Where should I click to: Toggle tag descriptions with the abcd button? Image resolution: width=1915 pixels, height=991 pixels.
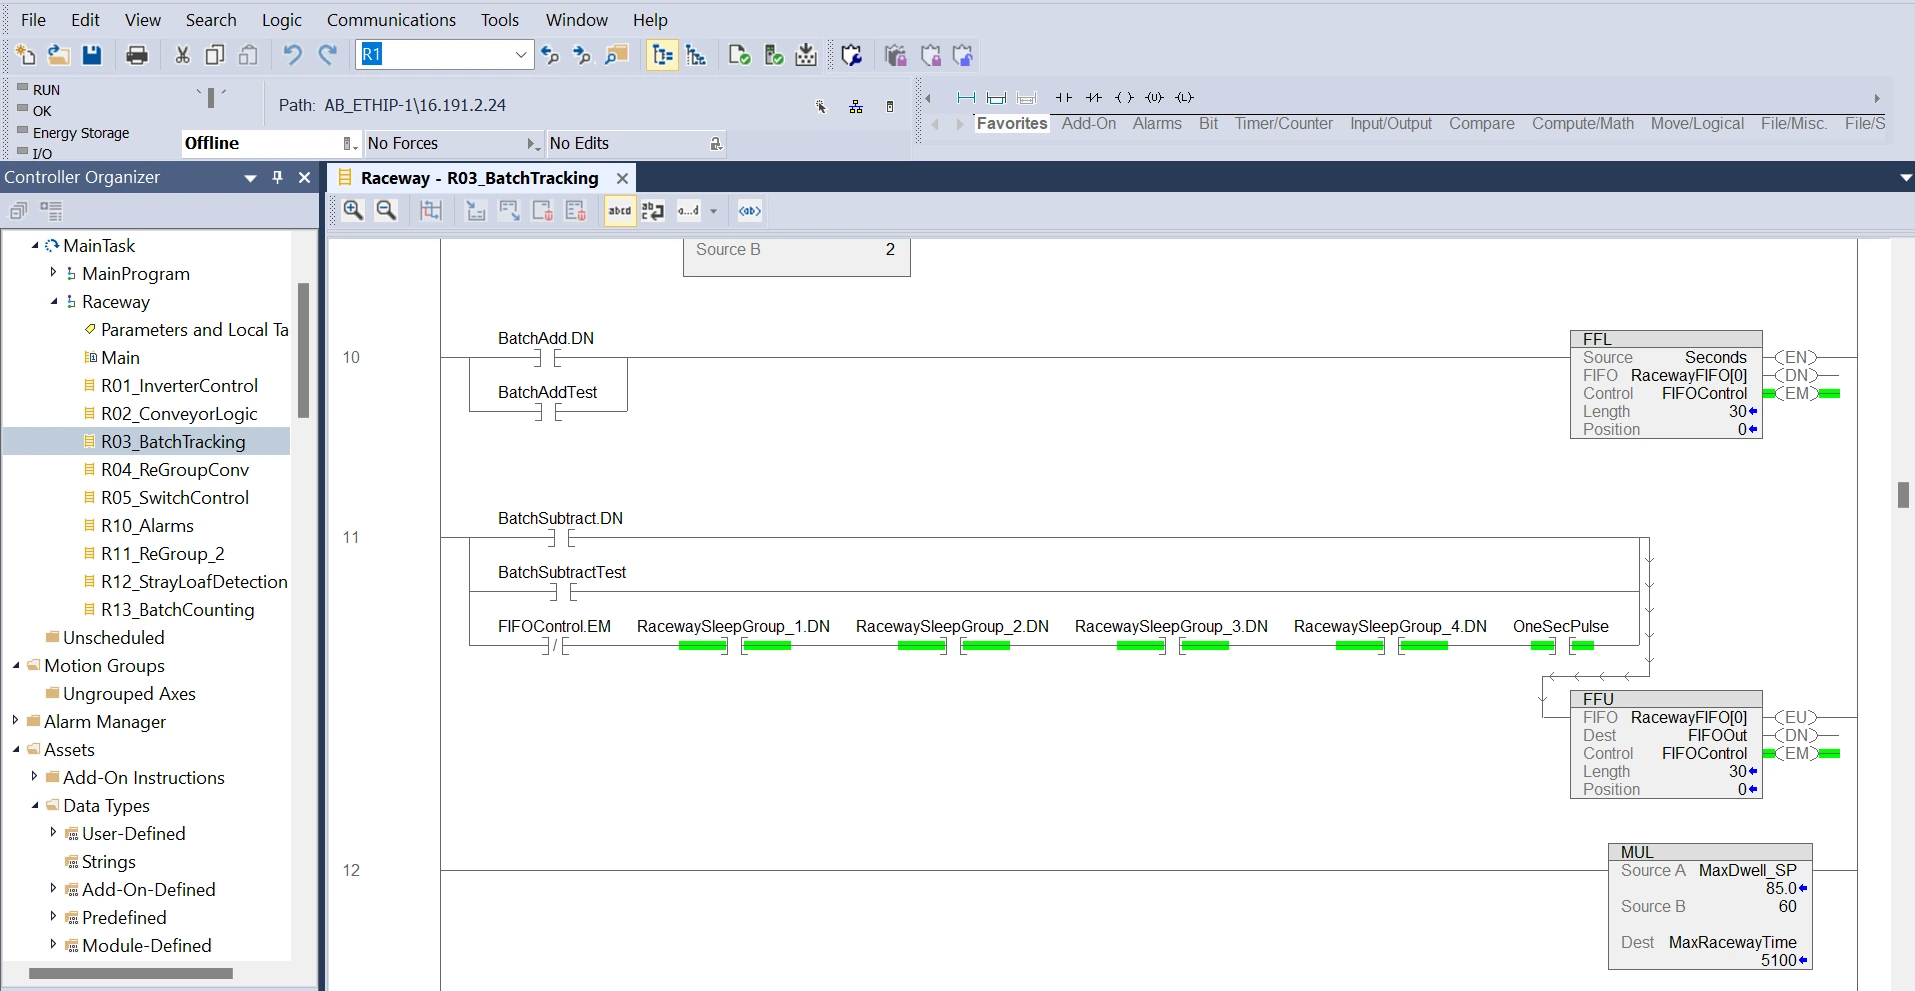[x=620, y=210]
